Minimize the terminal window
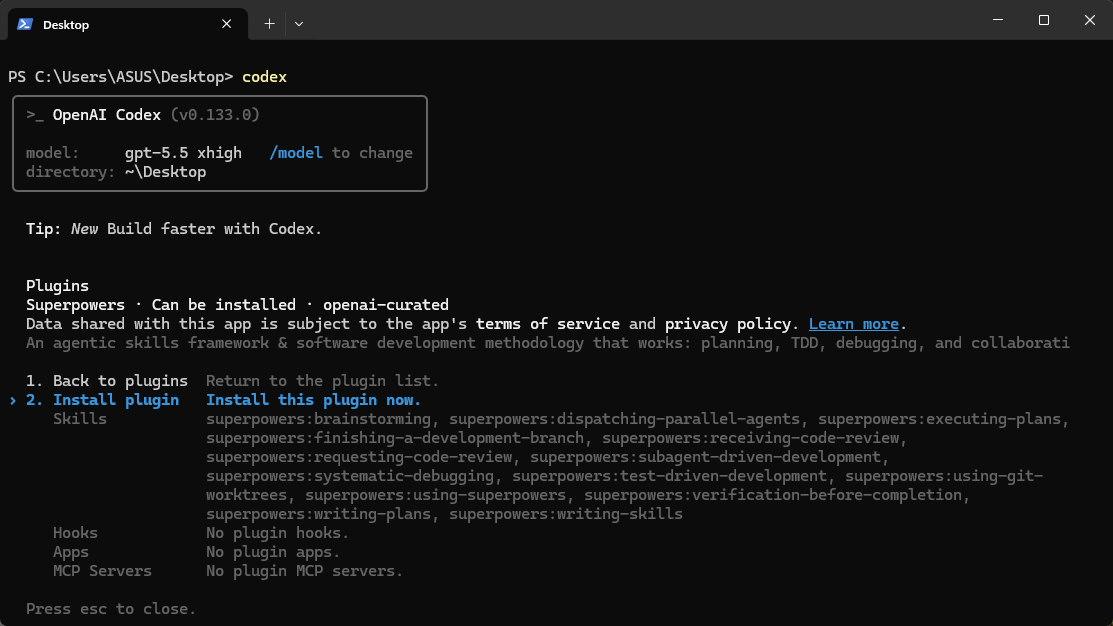 click(x=998, y=20)
